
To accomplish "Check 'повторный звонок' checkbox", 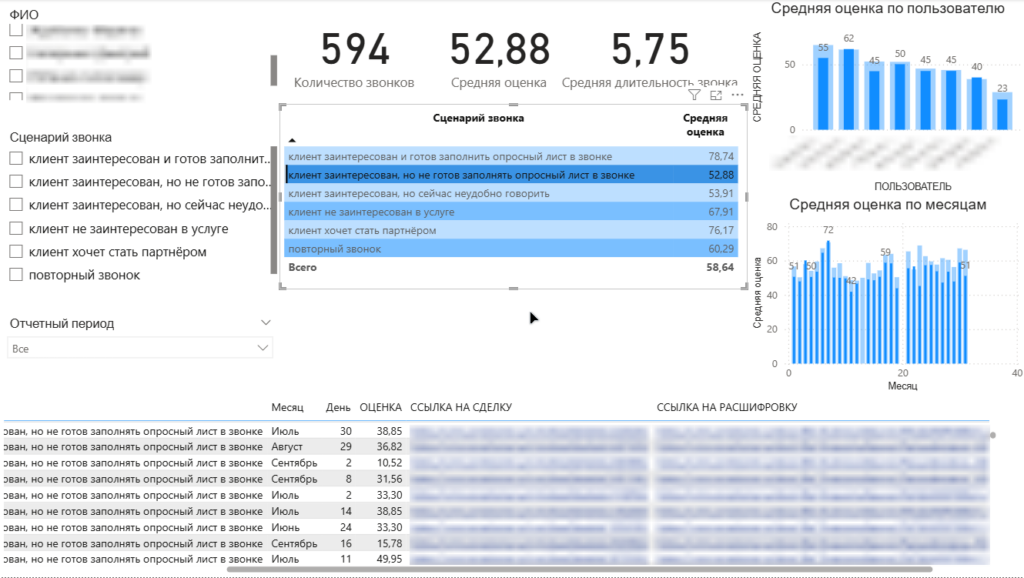I will pos(16,274).
